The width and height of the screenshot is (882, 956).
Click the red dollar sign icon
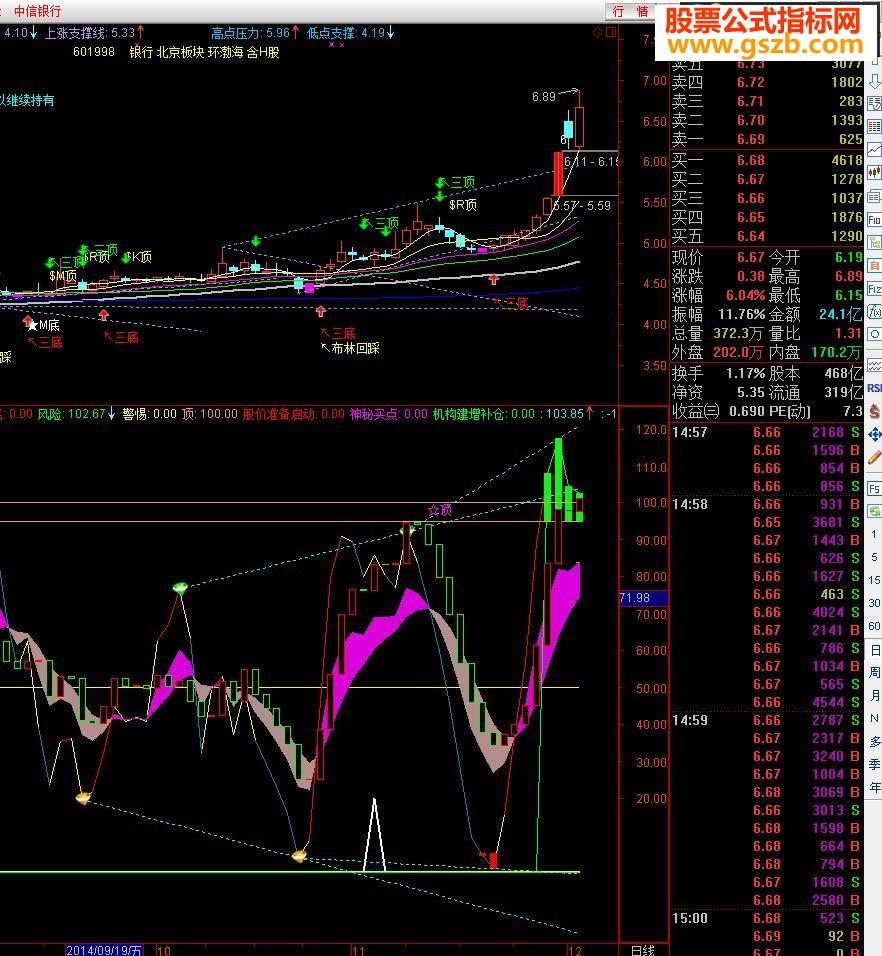(875, 411)
